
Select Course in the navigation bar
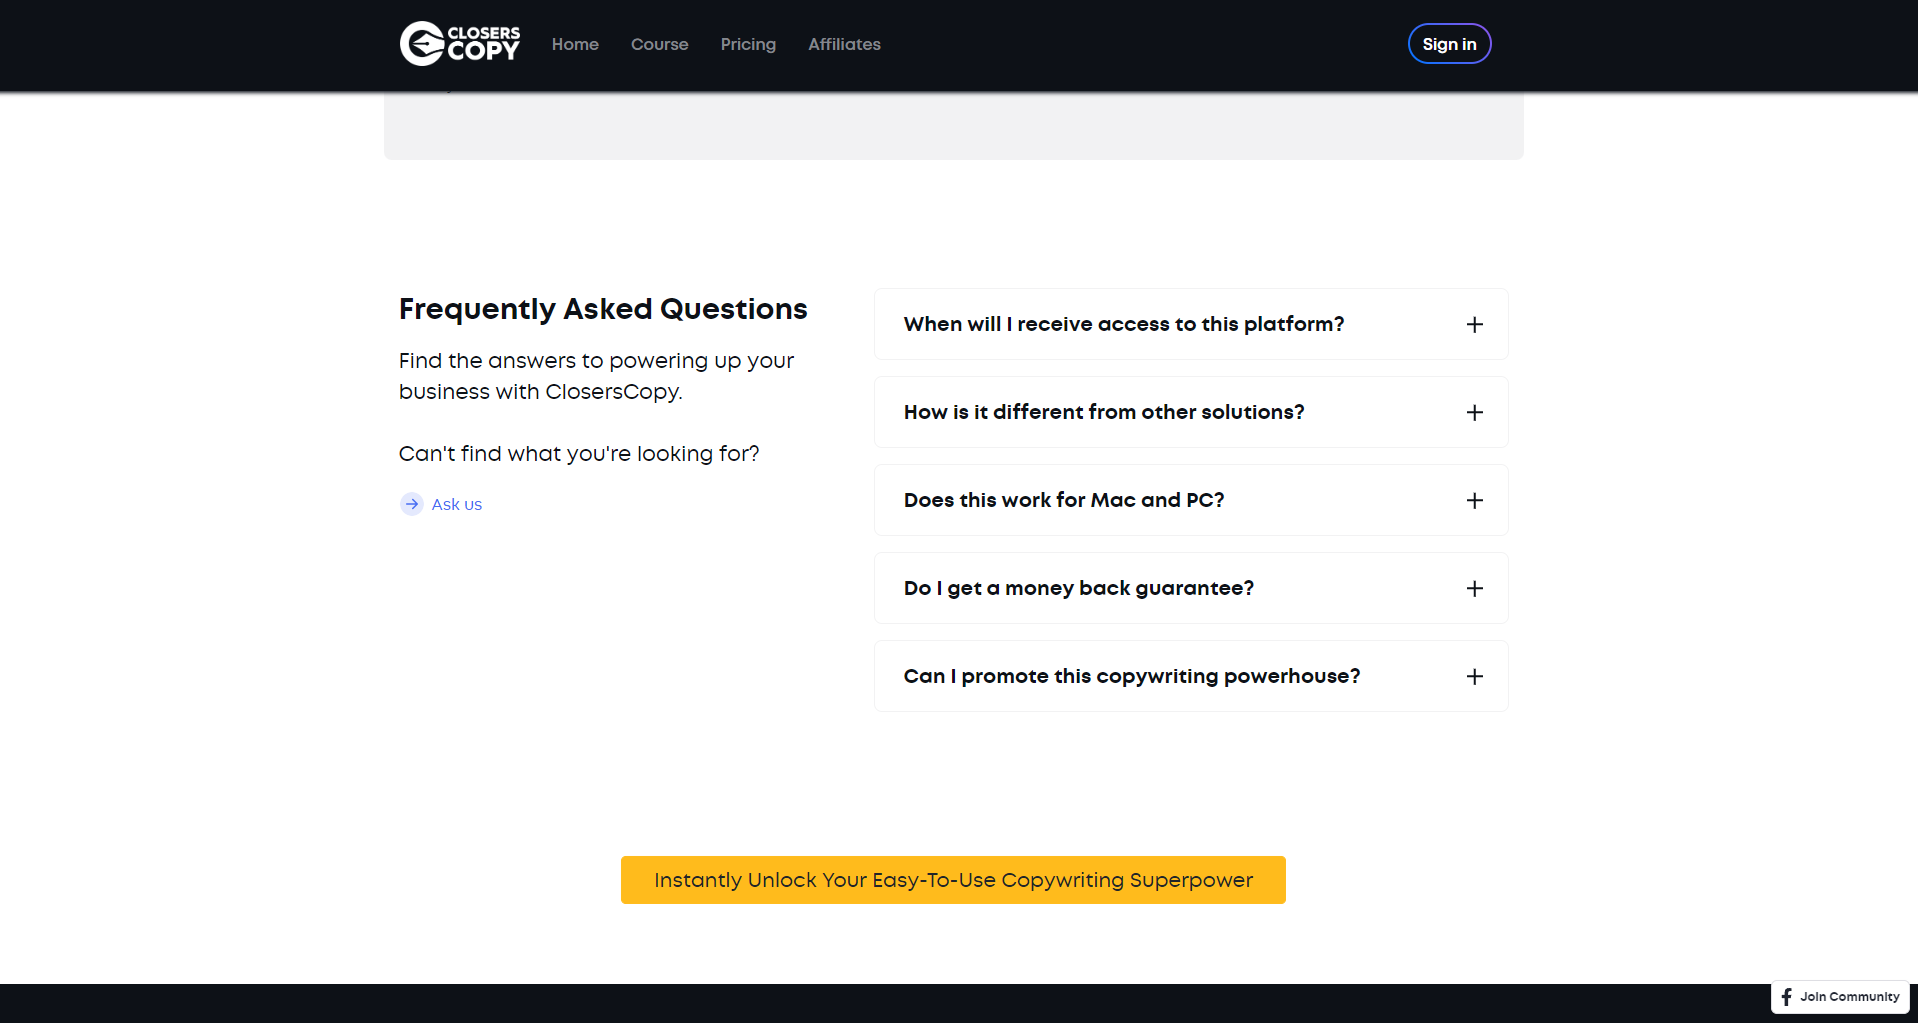click(659, 44)
